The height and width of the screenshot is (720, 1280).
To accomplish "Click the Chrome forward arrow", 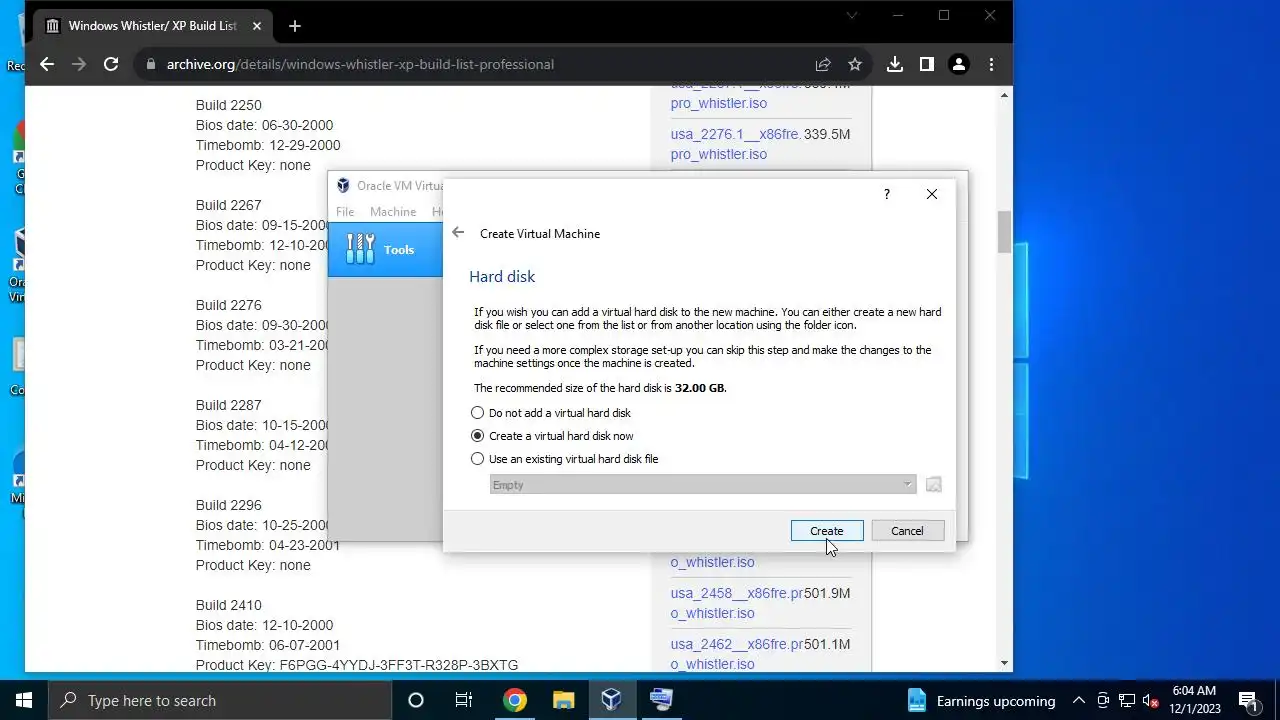I will 79,64.
